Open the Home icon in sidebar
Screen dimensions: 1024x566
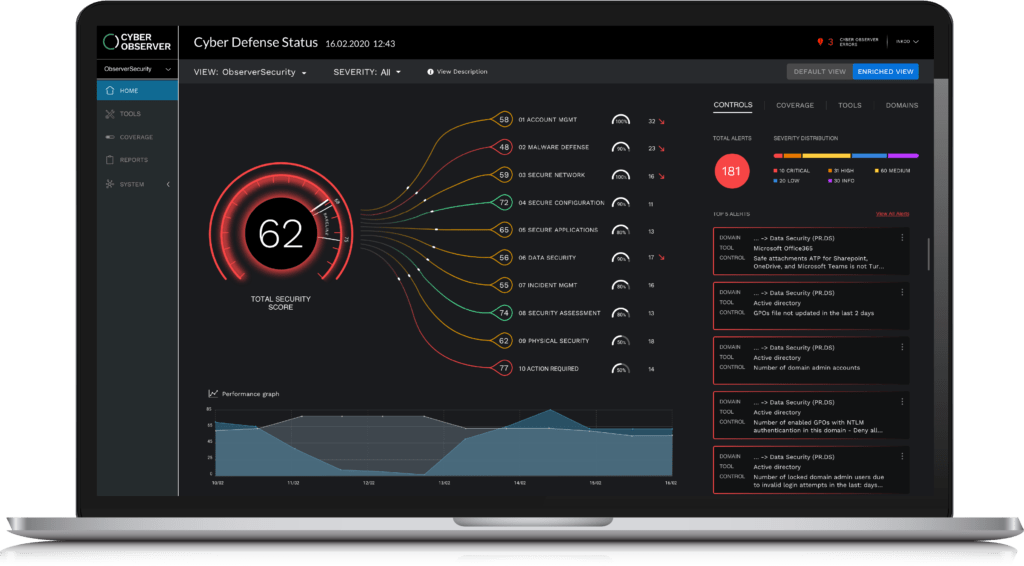pos(111,91)
